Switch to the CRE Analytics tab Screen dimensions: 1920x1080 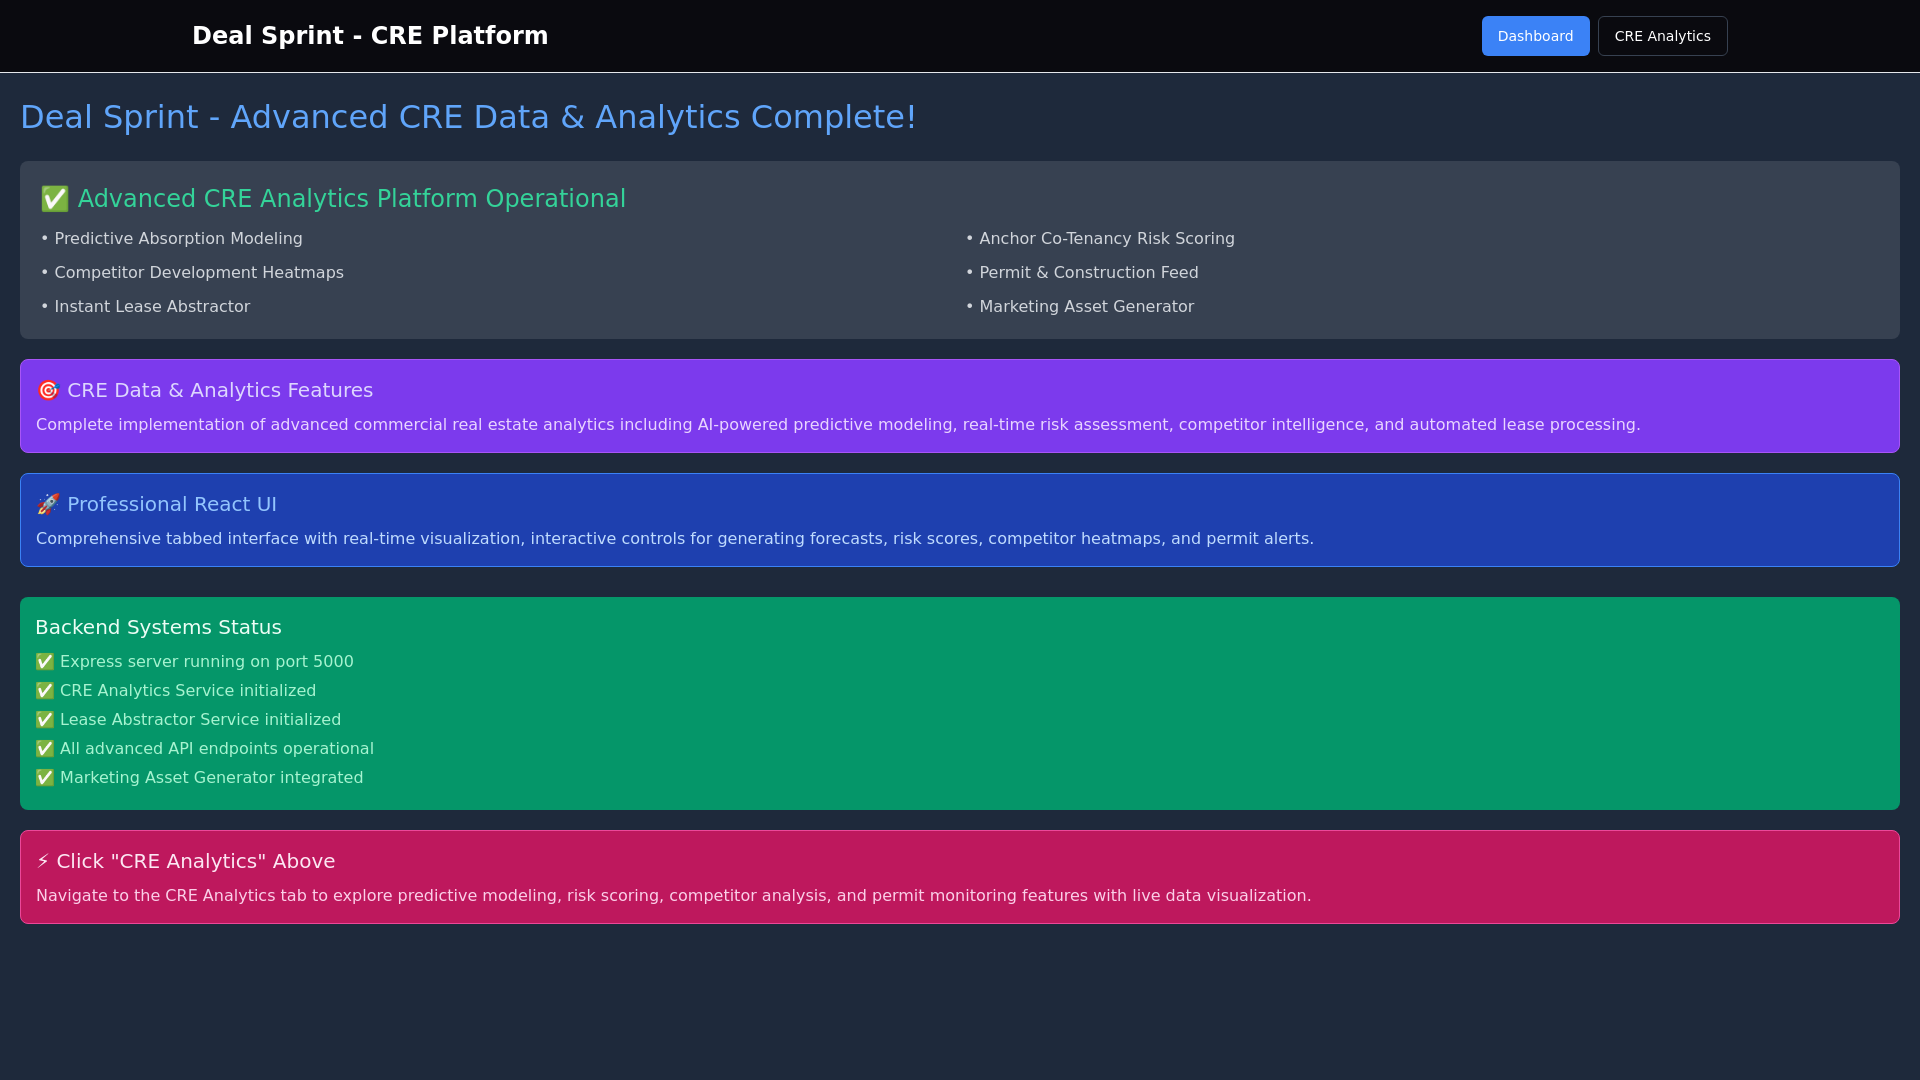click(1662, 36)
